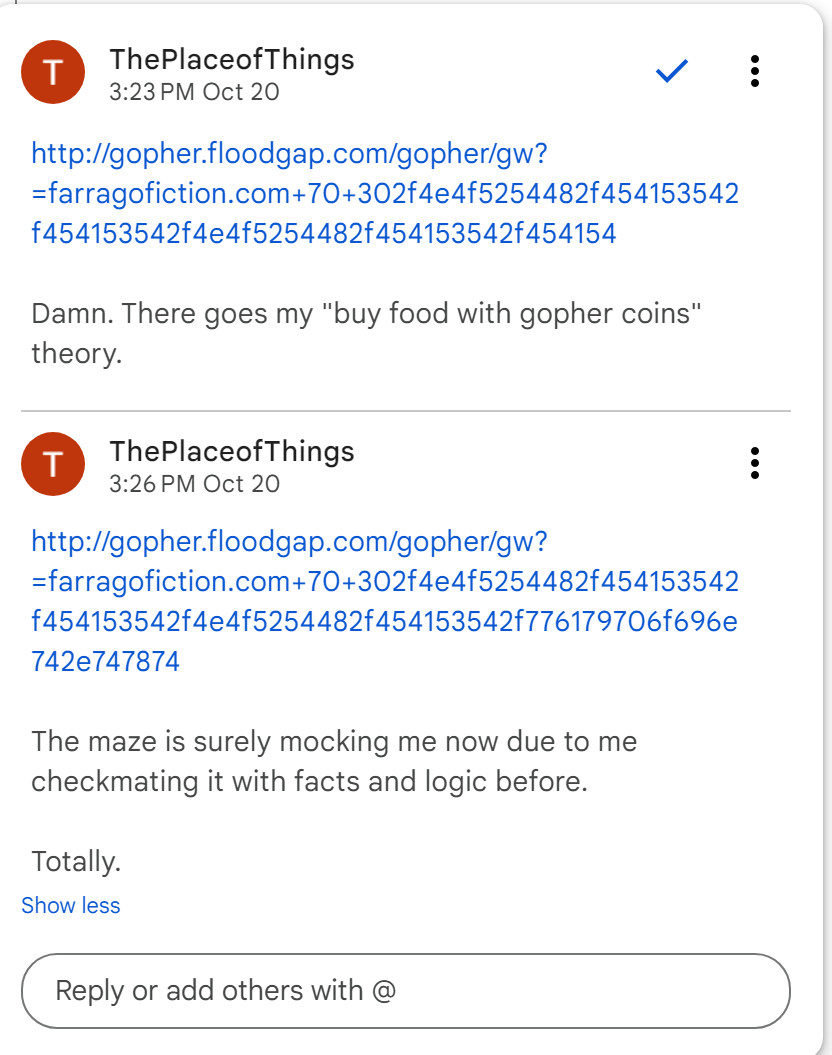The height and width of the screenshot is (1055, 832).
Task: Click the 3:23 PM Oct 20 timestamp
Action: point(194,92)
